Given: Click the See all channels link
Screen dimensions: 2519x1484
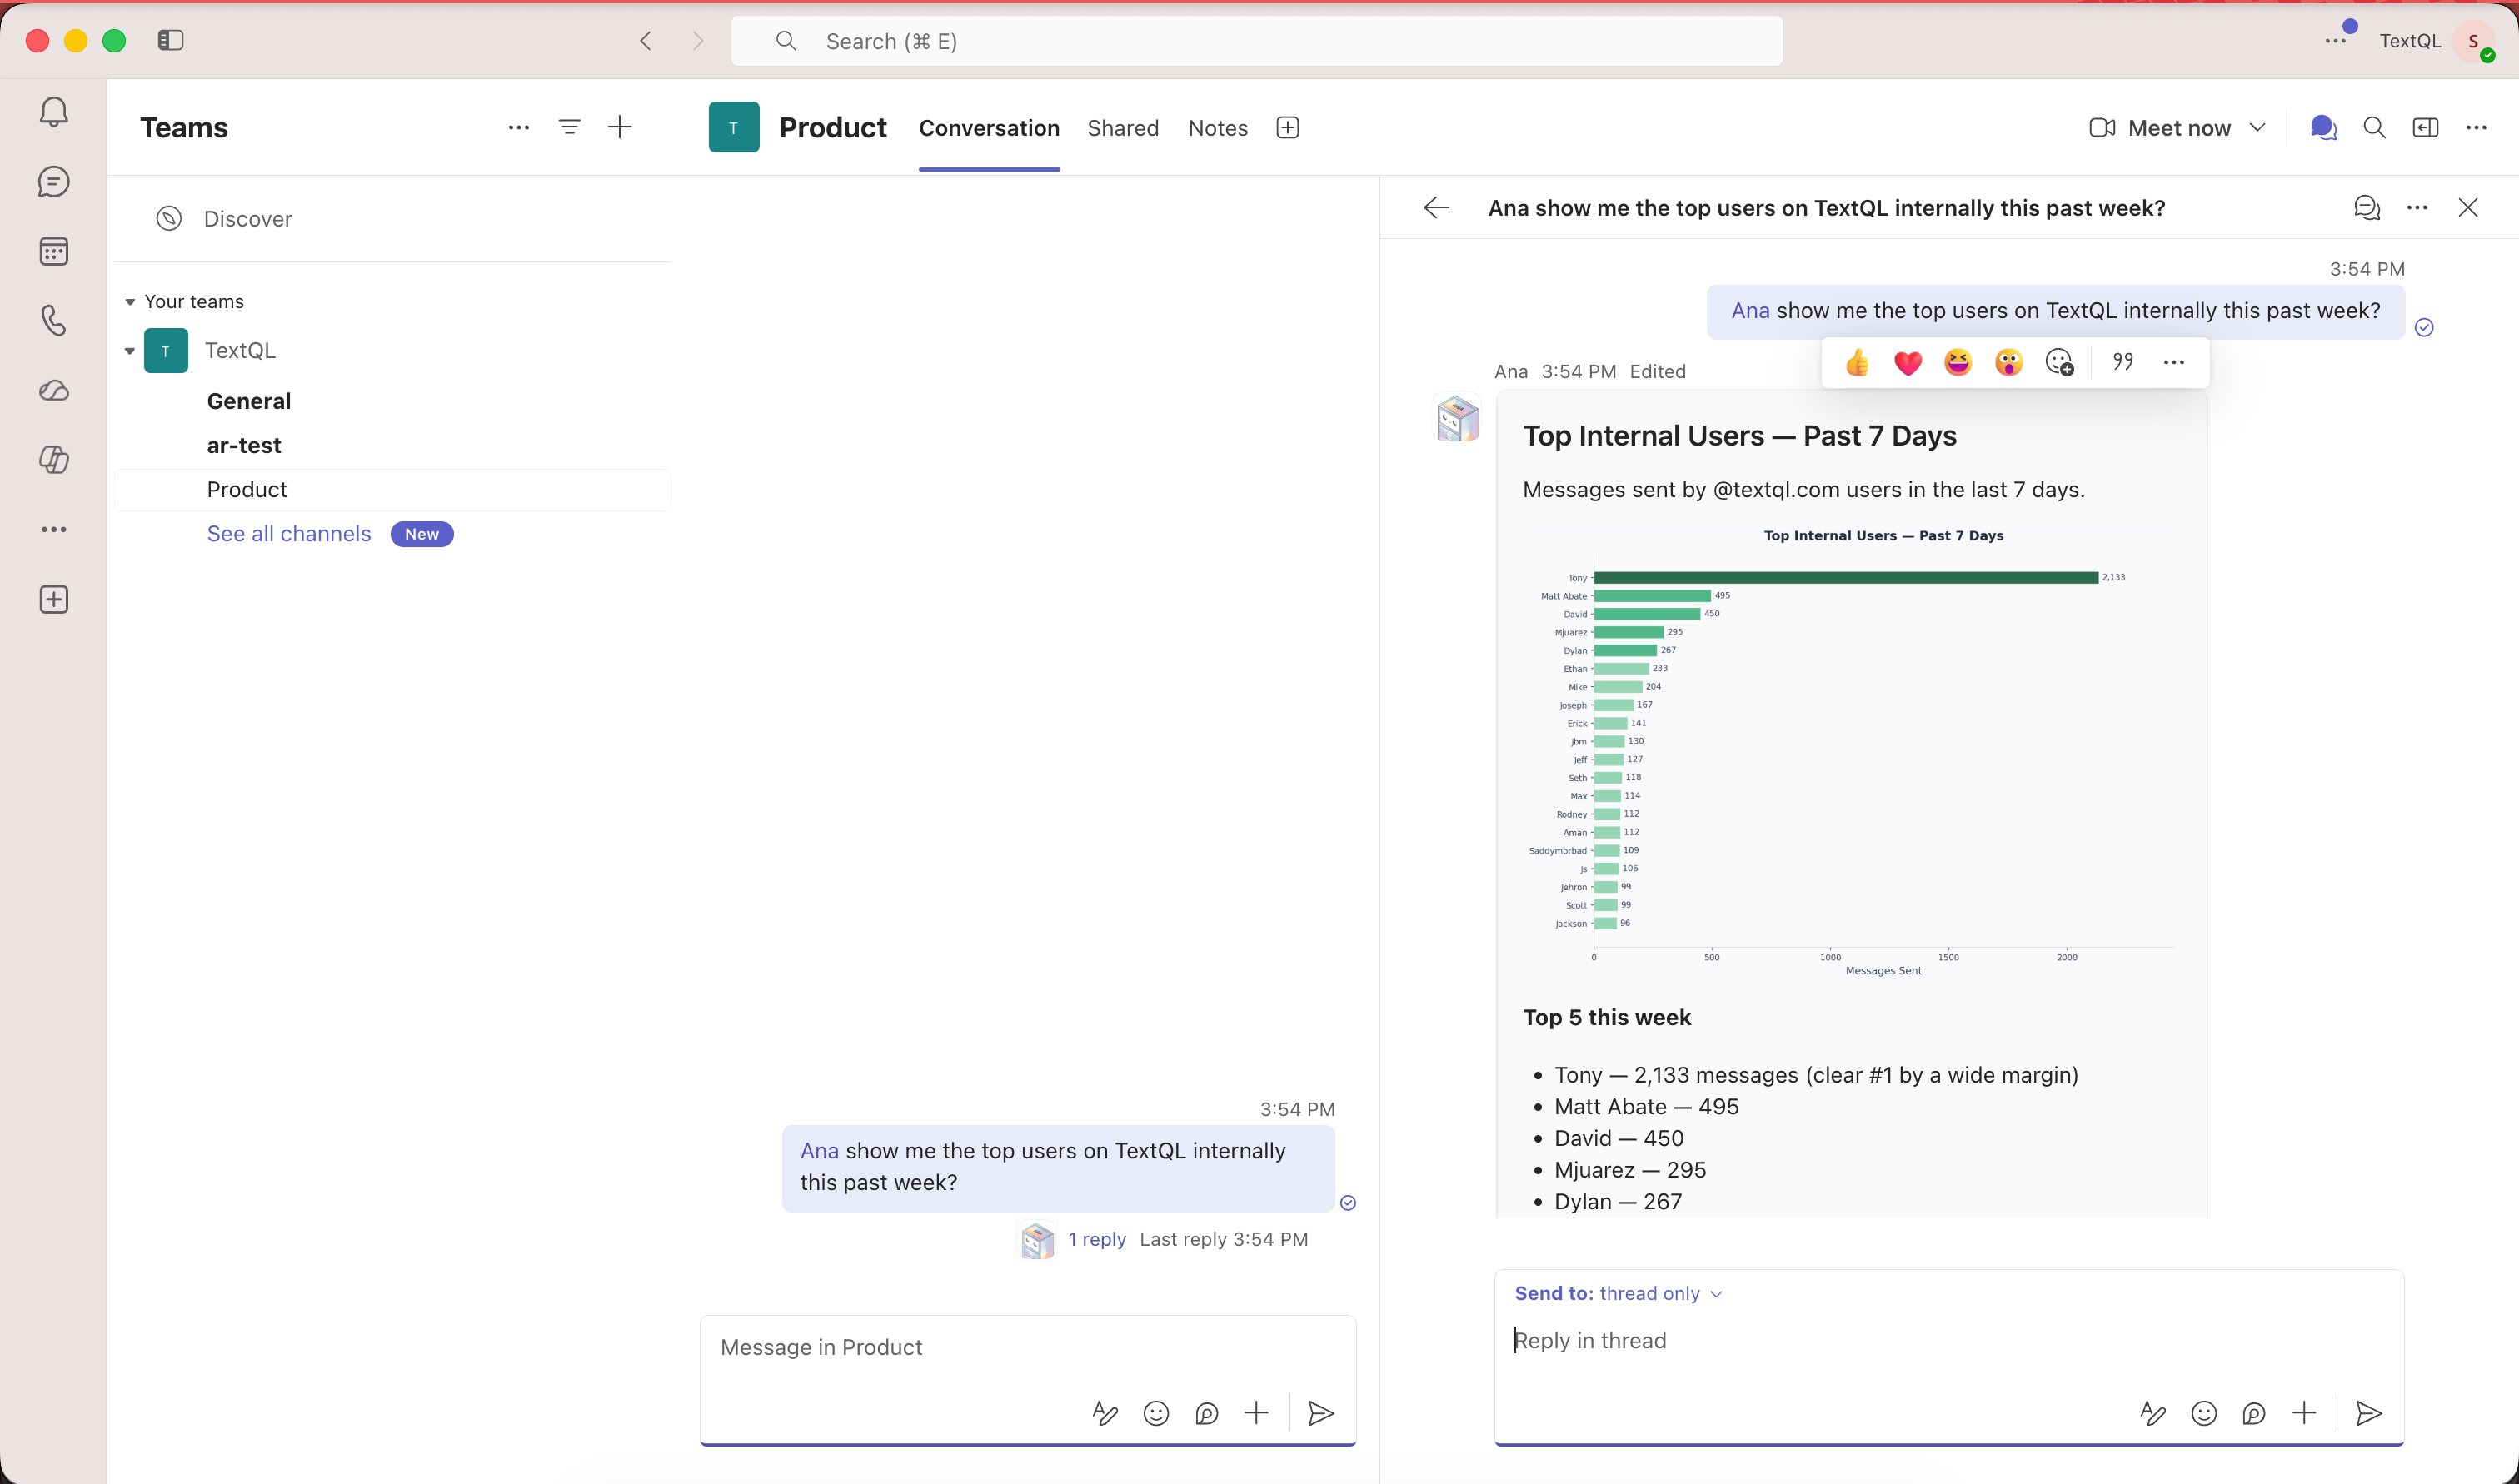Looking at the screenshot, I should [x=289, y=534].
